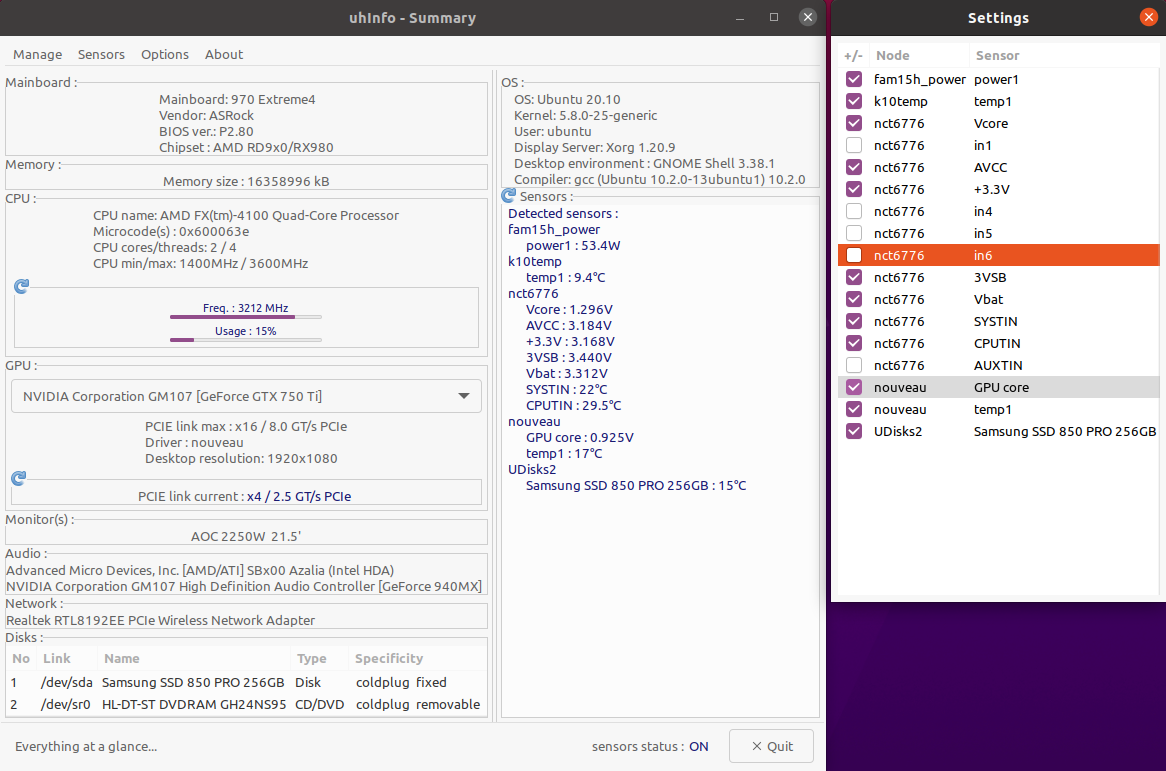This screenshot has height=771, width=1166.
Task: Open the Options menu
Action: 165,54
